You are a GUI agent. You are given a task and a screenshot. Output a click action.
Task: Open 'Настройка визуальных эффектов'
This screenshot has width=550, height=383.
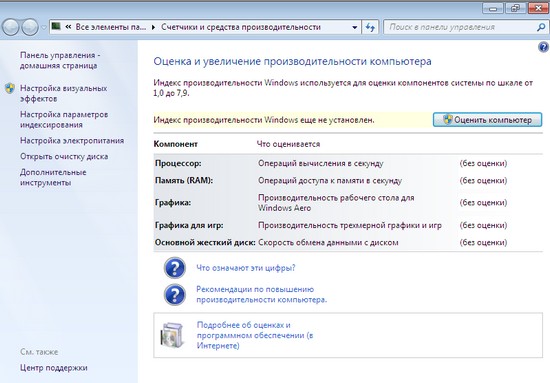tap(63, 93)
